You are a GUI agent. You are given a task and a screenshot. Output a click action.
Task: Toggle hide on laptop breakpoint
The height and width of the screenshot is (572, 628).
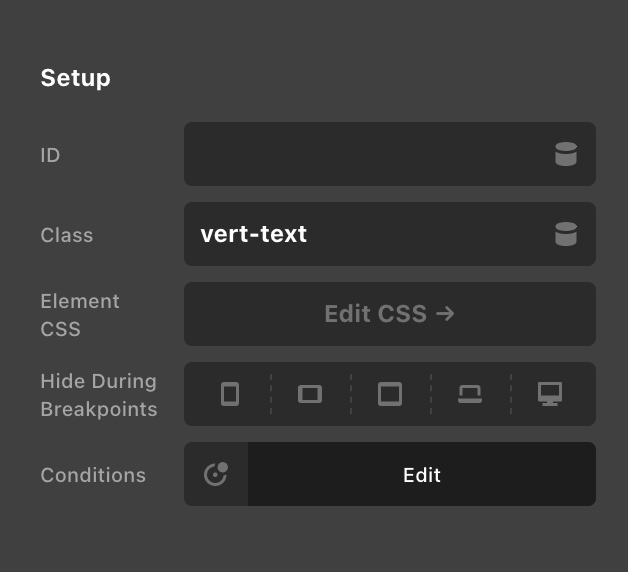click(x=470, y=394)
